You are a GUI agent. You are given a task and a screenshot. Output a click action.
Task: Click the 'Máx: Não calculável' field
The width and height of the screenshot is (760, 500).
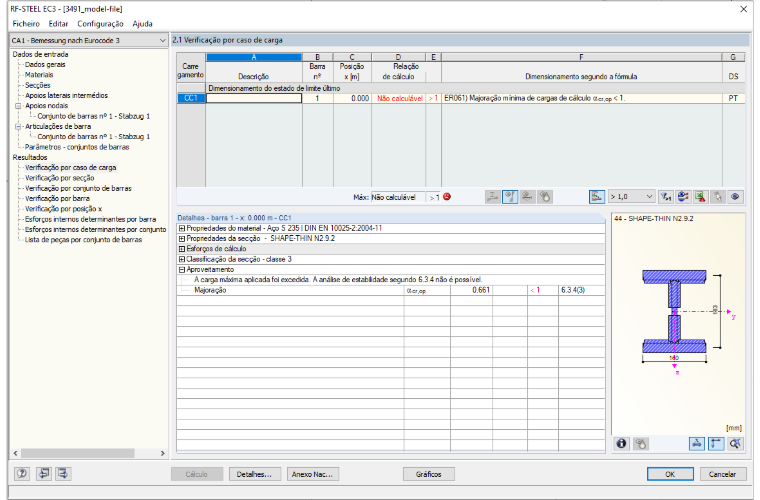(397, 197)
